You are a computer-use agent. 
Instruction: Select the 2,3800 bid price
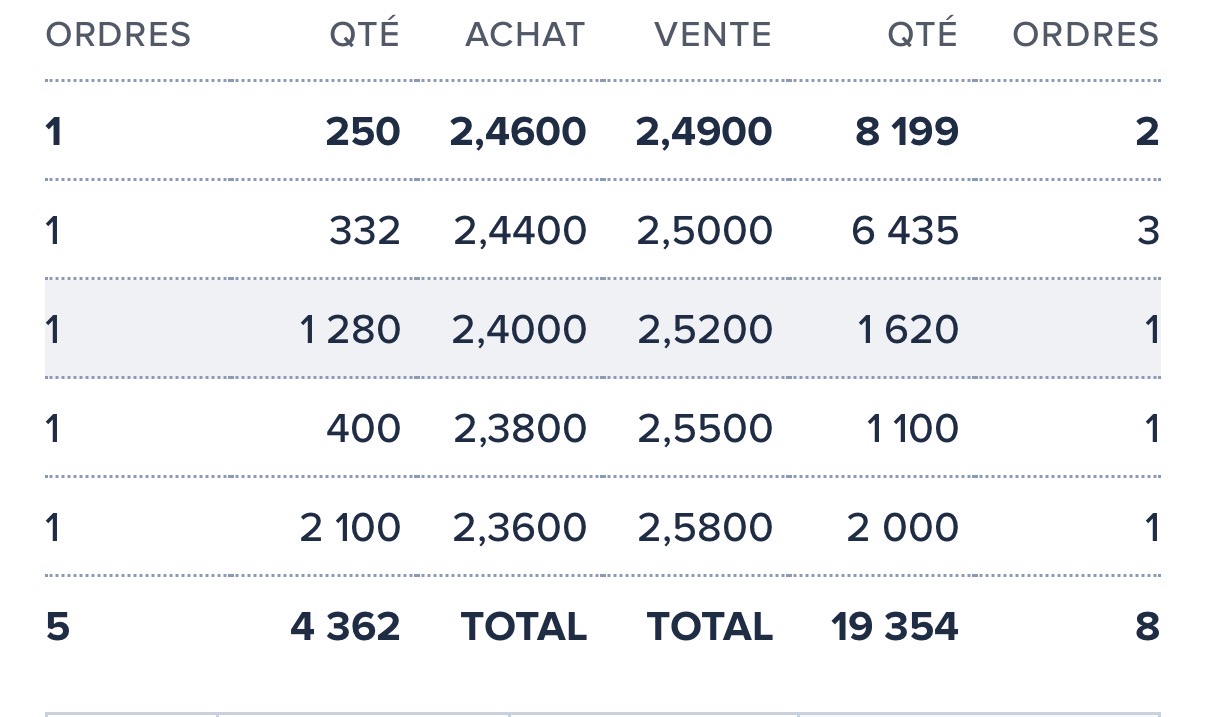520,429
